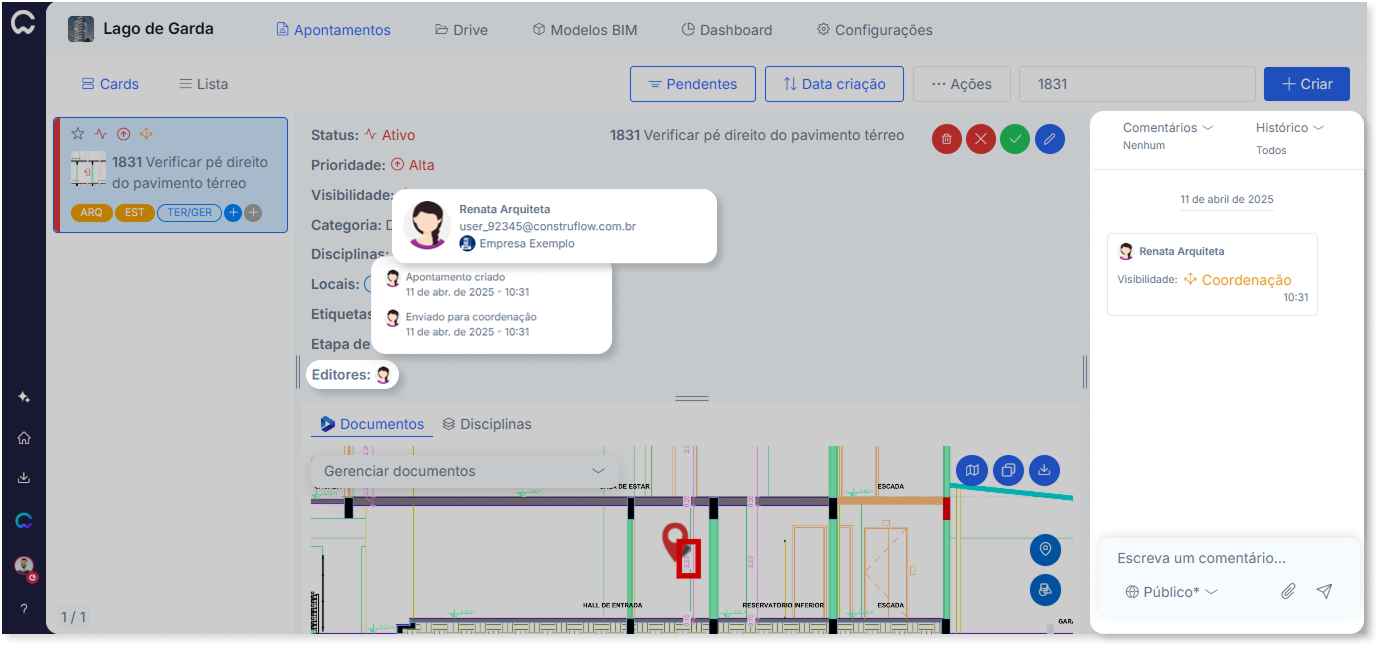Click the copy layers icon above drawing

click(1008, 470)
